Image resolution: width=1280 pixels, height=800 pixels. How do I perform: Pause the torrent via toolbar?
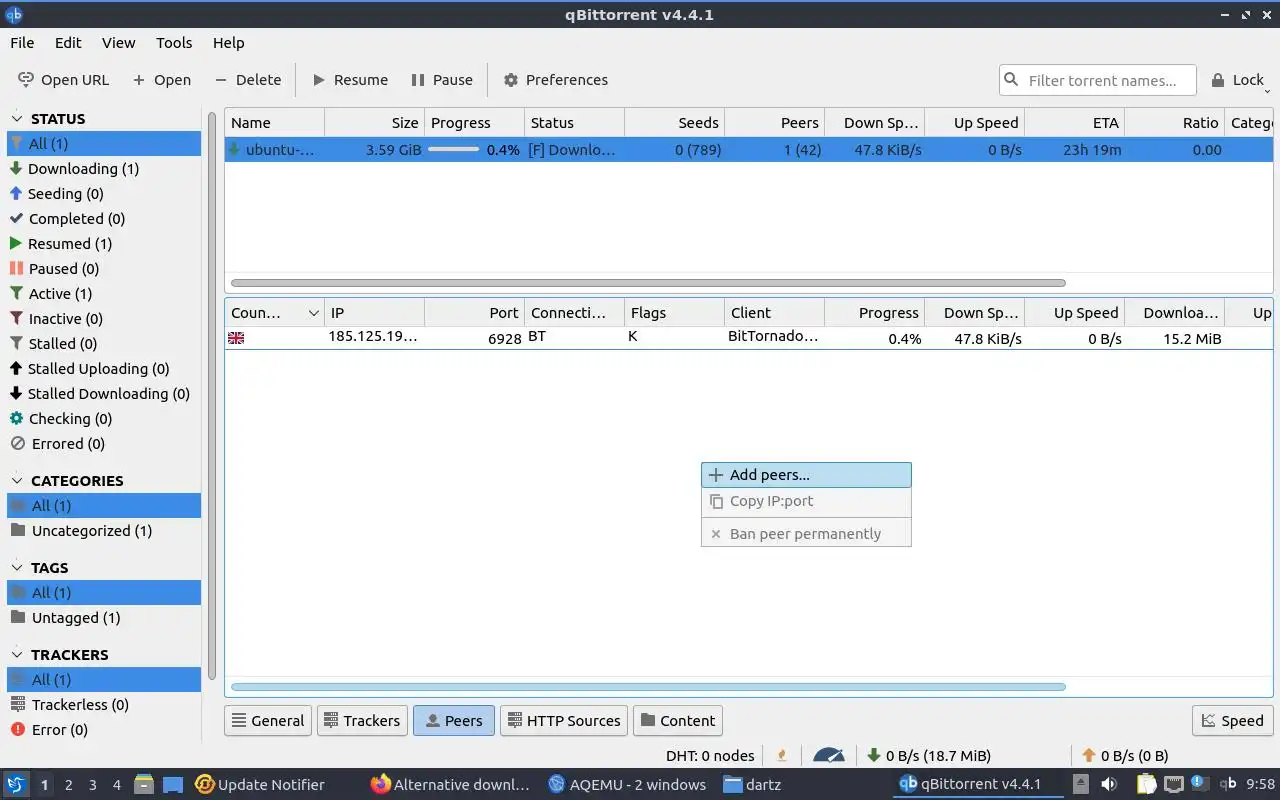[x=442, y=80]
